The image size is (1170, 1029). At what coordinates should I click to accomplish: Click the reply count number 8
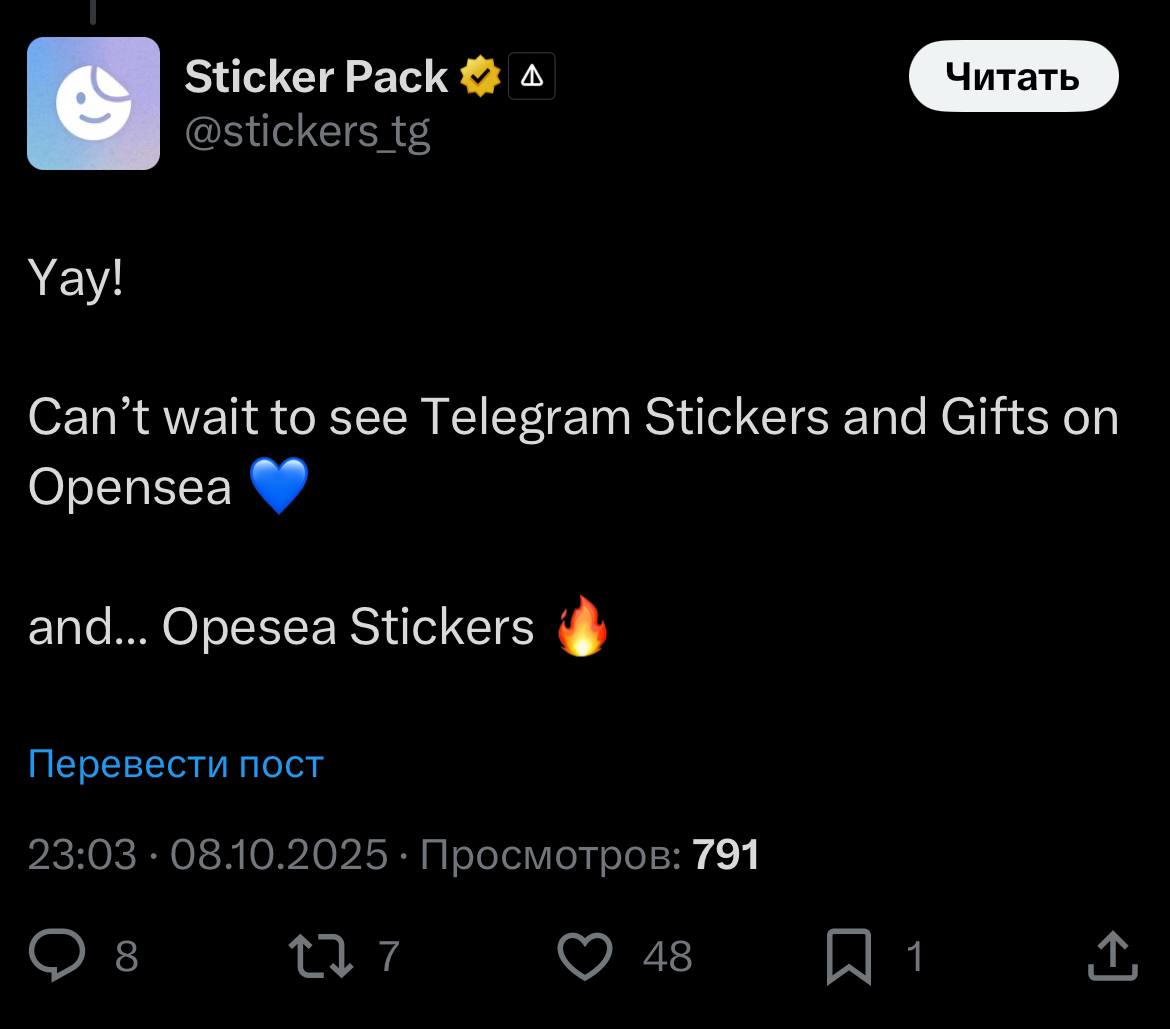pyautogui.click(x=126, y=957)
